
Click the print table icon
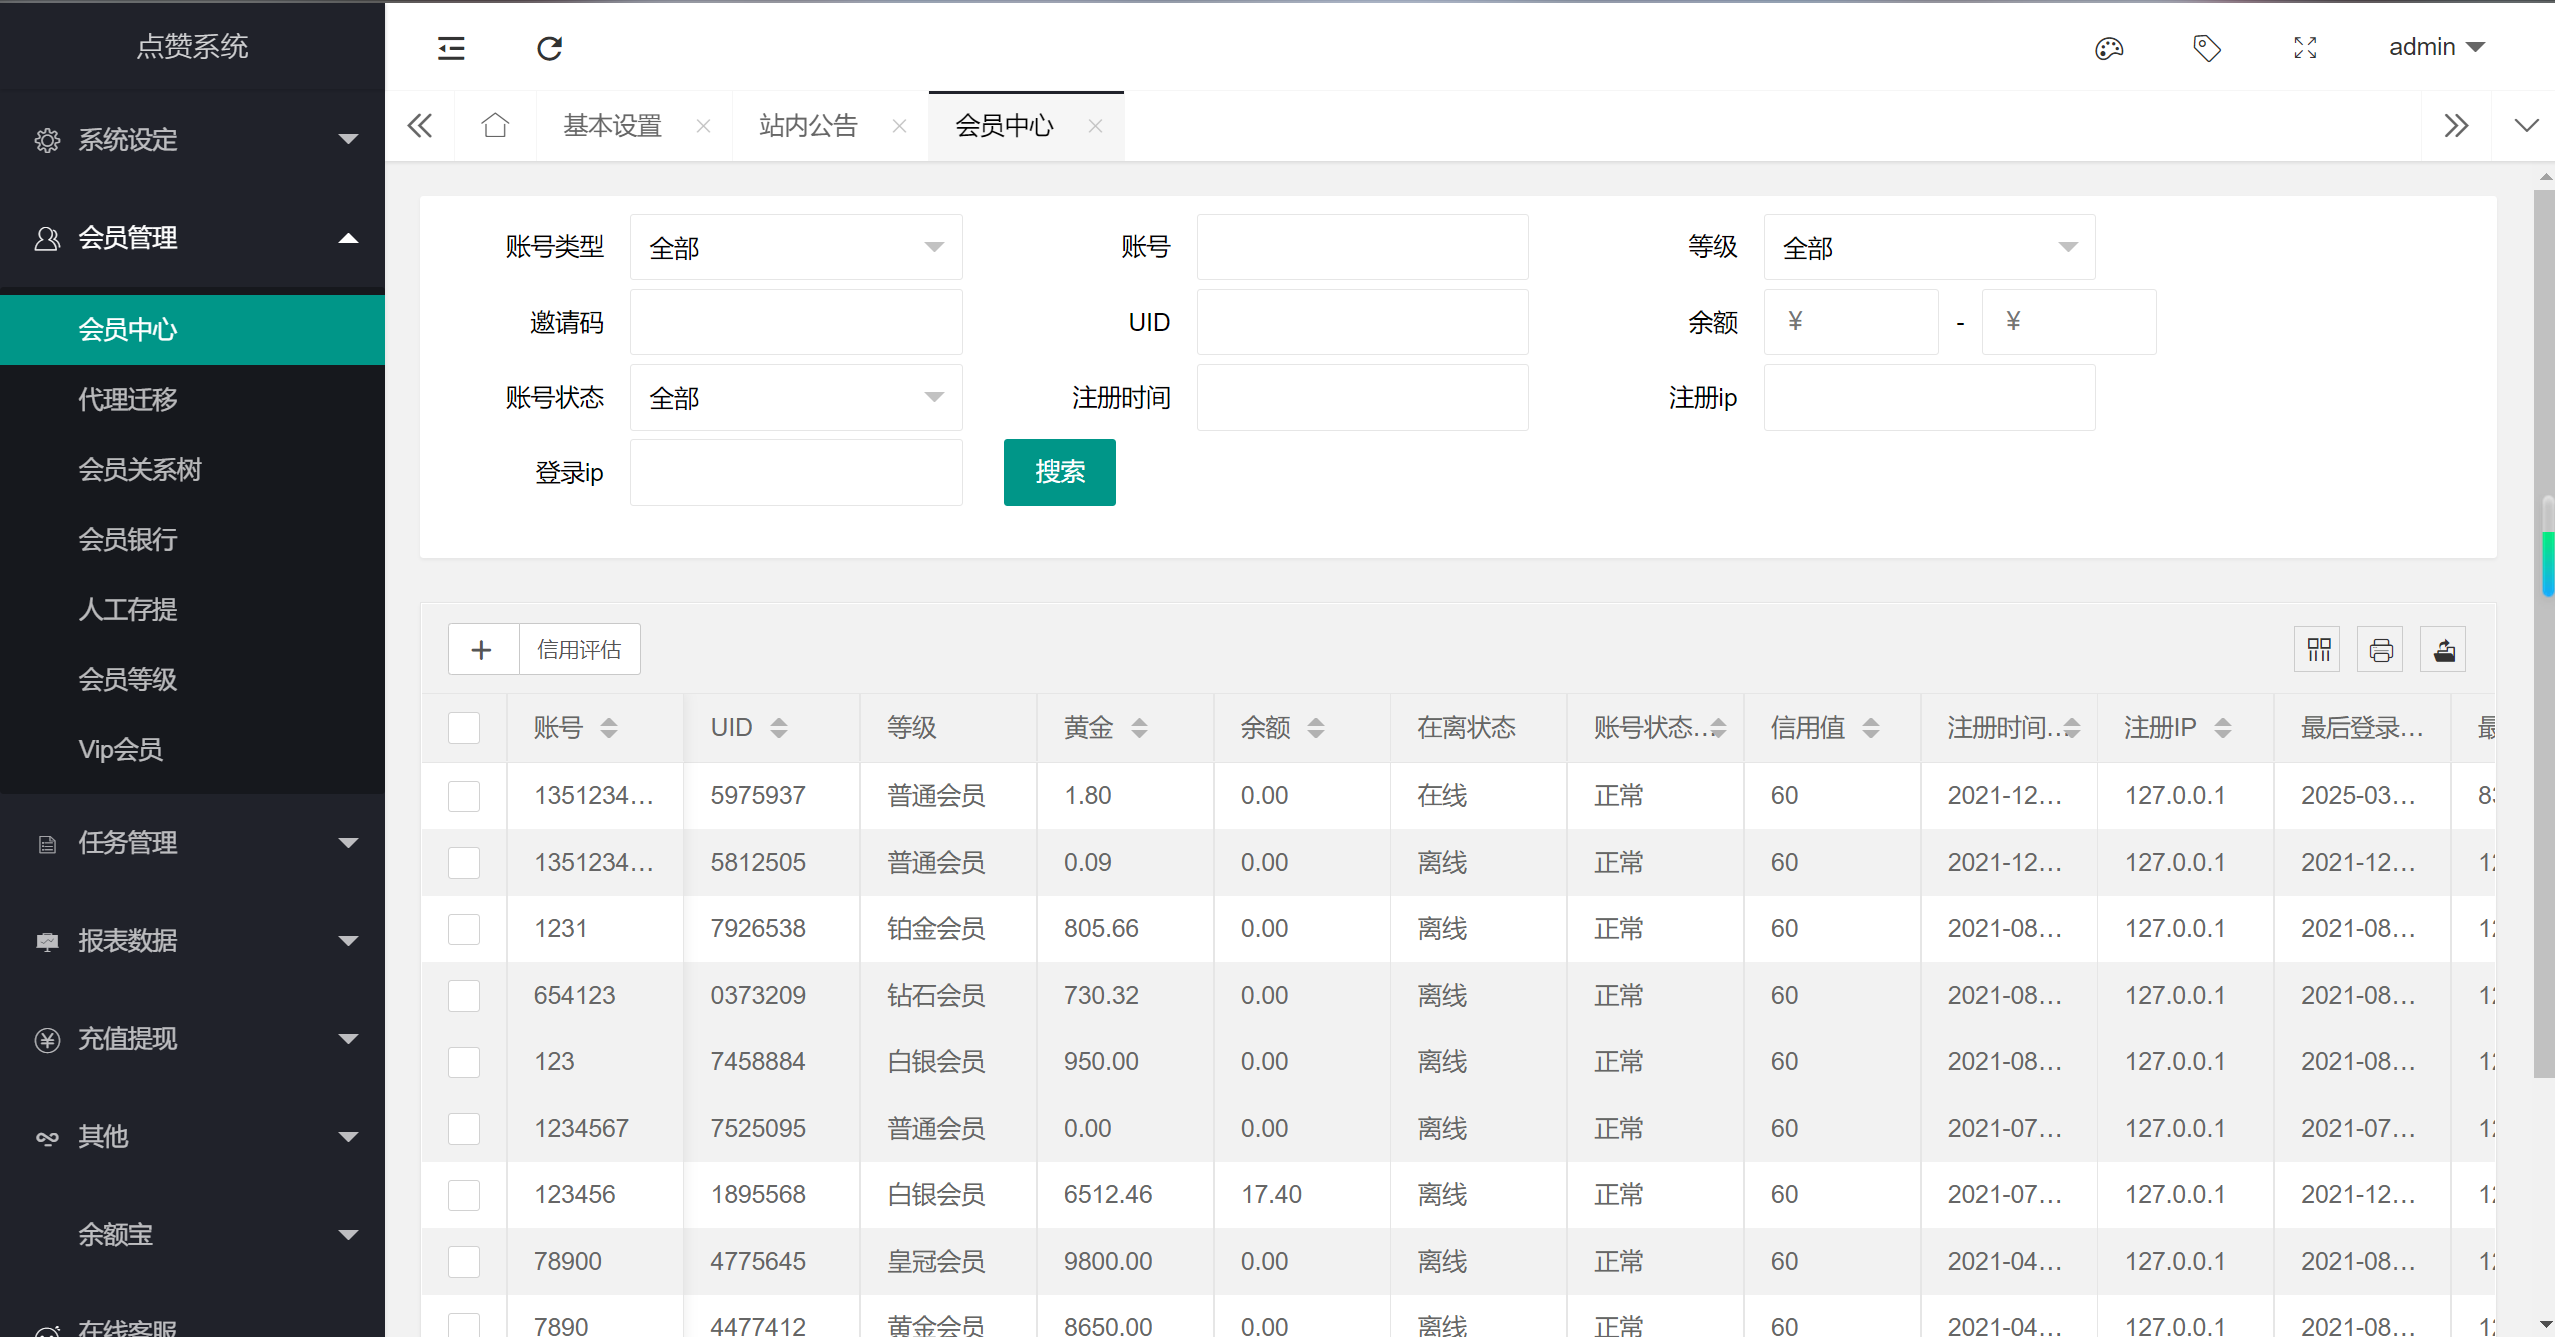pos(2381,650)
